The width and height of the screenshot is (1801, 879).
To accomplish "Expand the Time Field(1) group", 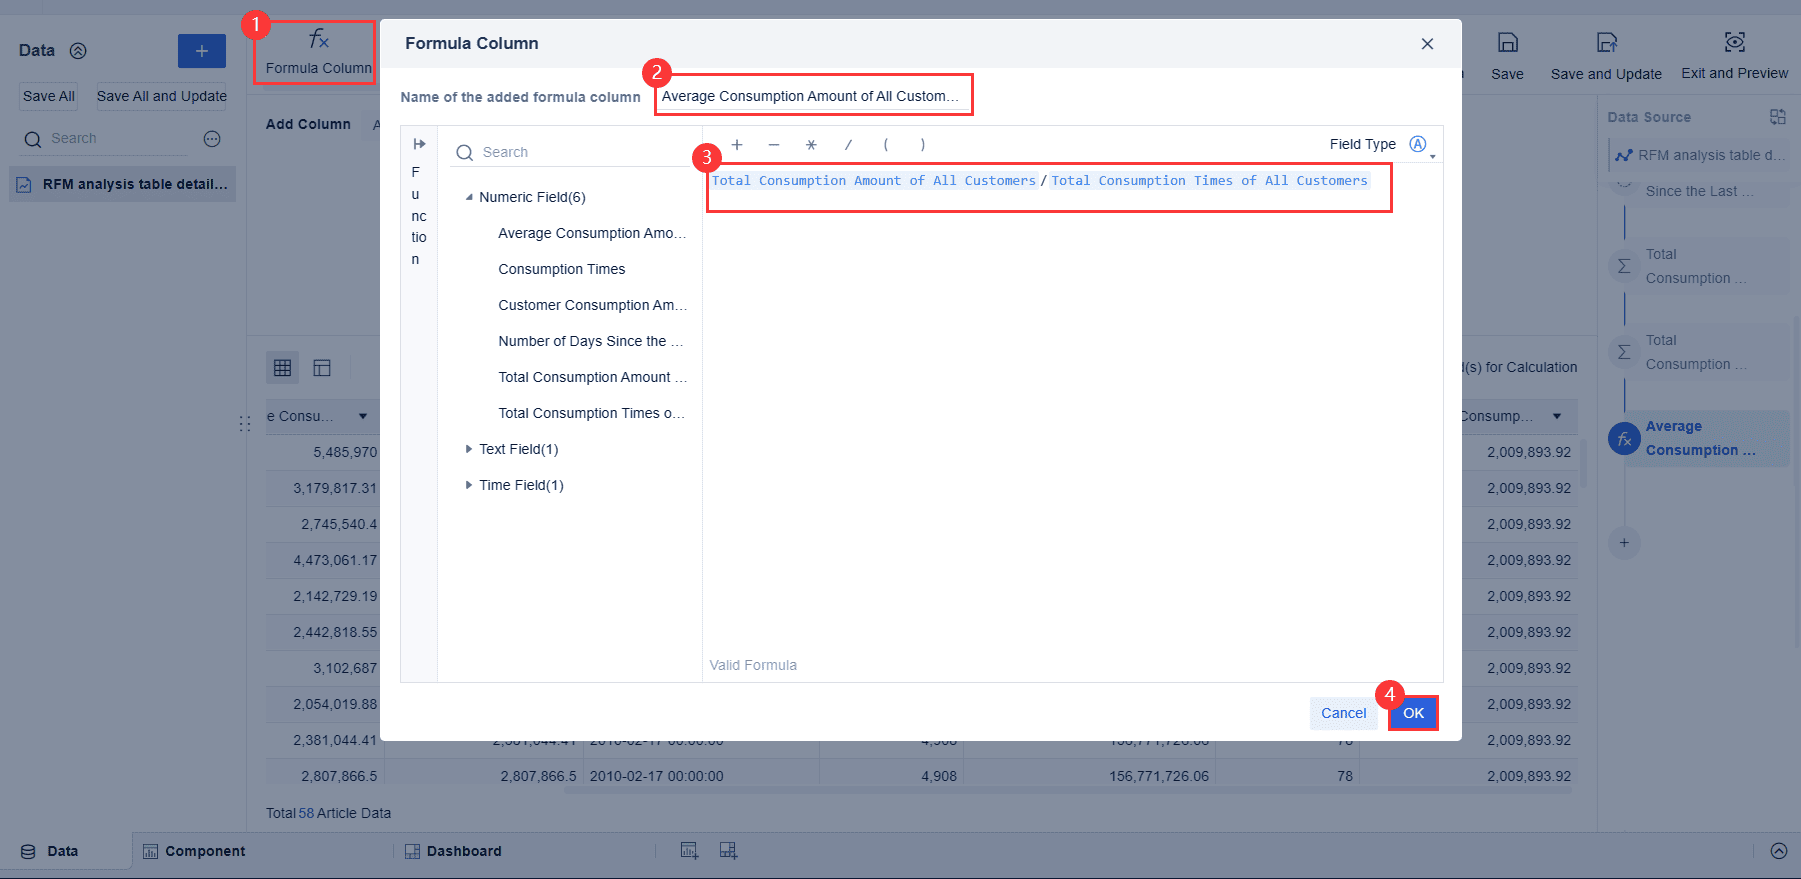I will 469,485.
